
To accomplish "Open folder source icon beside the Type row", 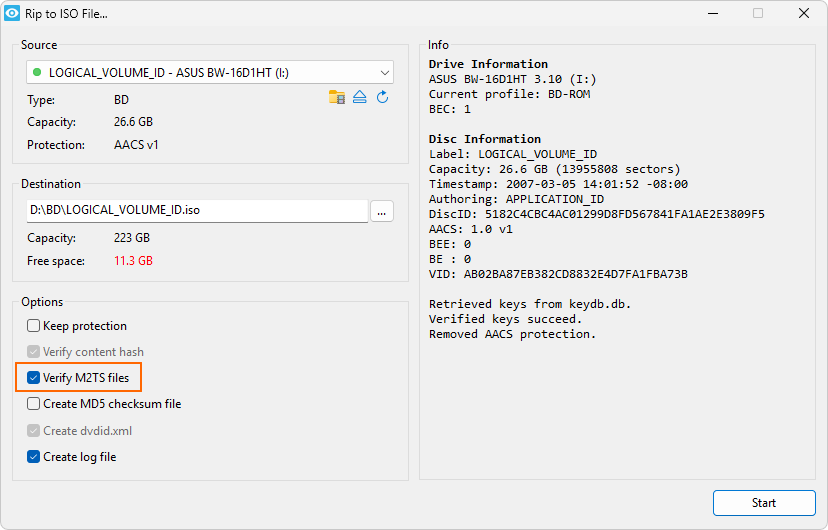I will (337, 97).
